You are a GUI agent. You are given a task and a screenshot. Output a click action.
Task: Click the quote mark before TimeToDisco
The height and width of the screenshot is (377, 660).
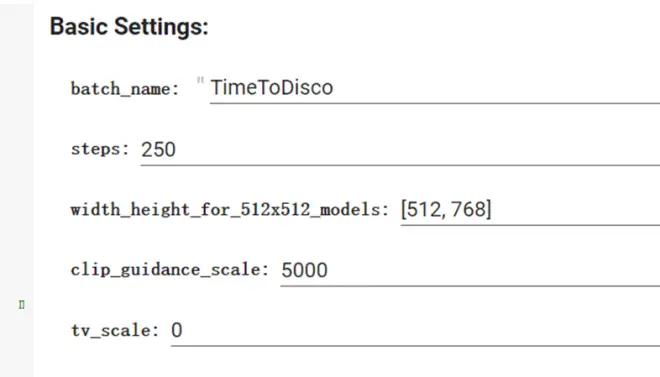pos(200,80)
